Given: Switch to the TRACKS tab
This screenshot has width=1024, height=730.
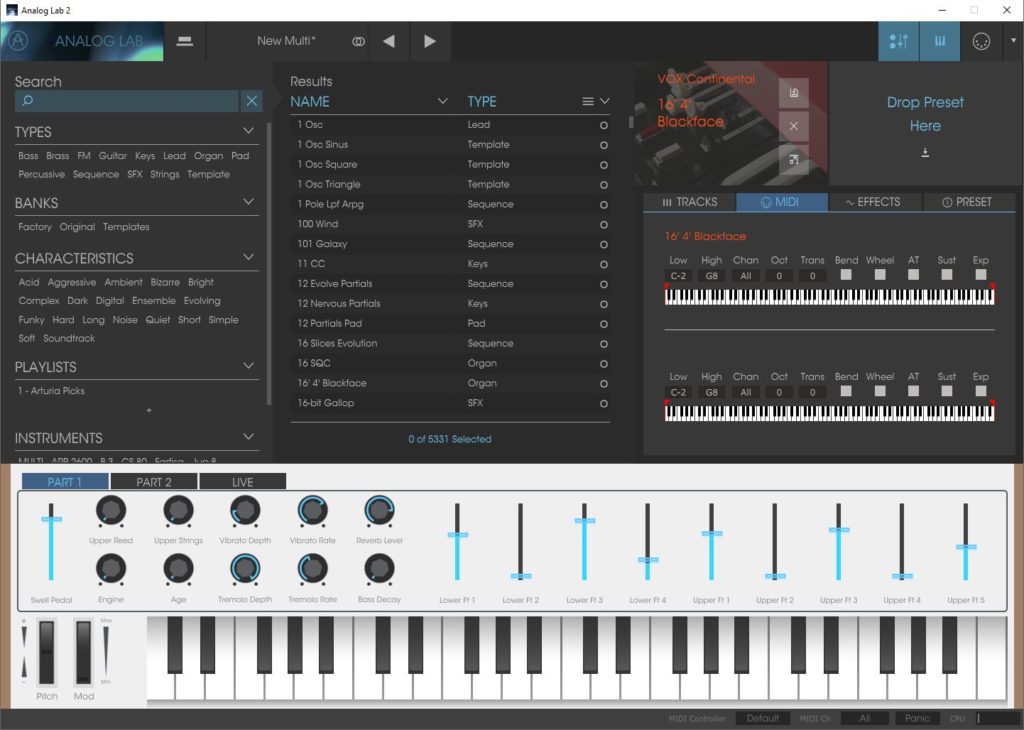Looking at the screenshot, I should point(690,202).
